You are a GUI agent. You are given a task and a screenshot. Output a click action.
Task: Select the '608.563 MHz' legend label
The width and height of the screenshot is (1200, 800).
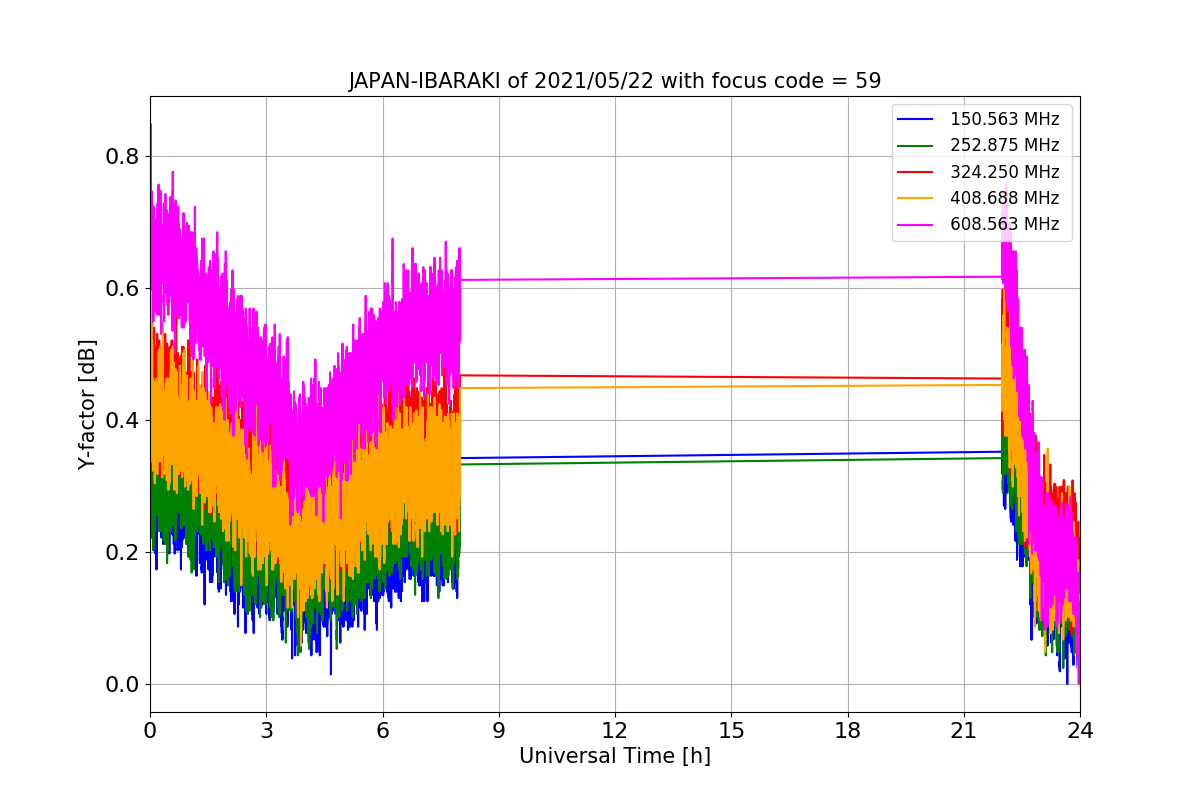[1004, 224]
